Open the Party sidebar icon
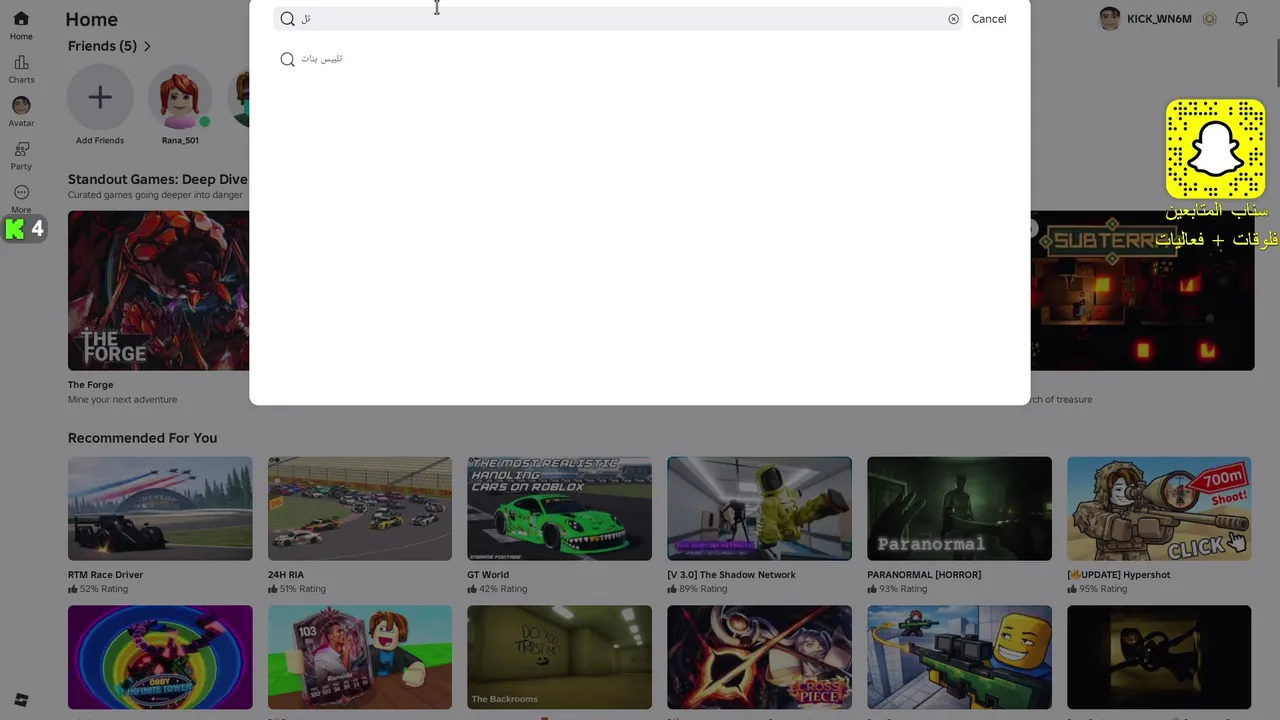Screen dimensions: 1280x720 click(21, 149)
